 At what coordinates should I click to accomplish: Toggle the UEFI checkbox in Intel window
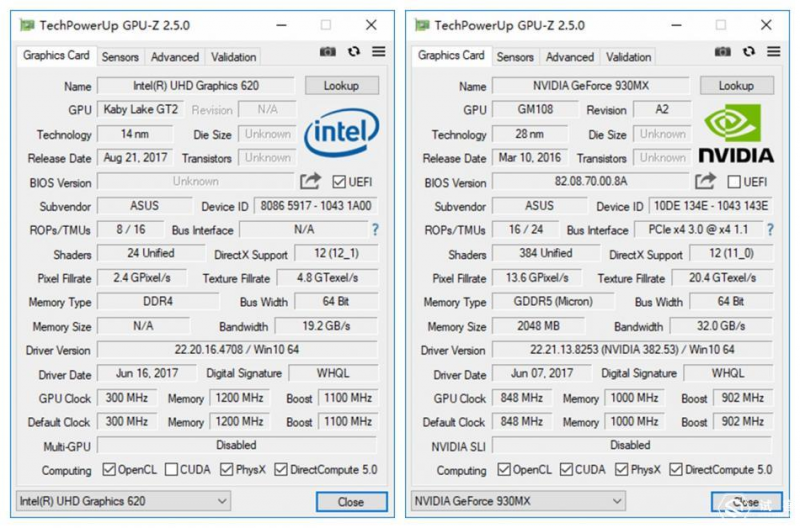339,182
